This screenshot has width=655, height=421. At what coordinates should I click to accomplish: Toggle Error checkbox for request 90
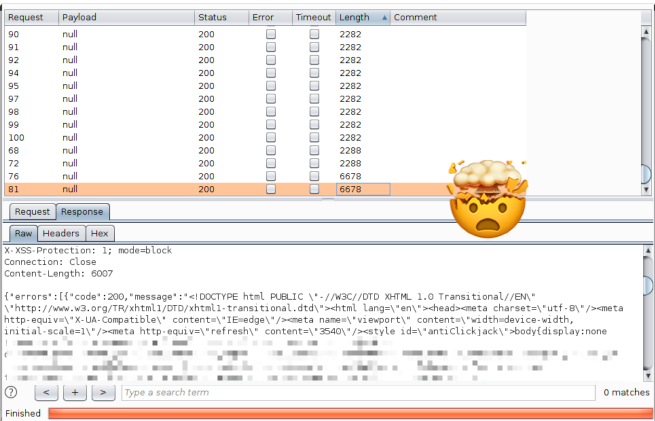click(271, 34)
